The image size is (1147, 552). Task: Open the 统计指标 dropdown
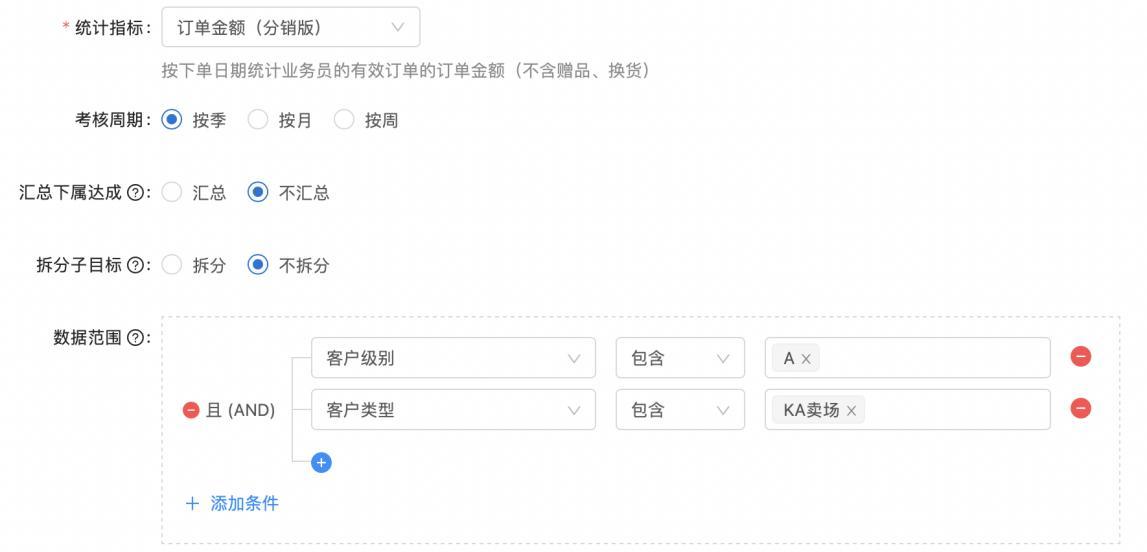tap(290, 27)
